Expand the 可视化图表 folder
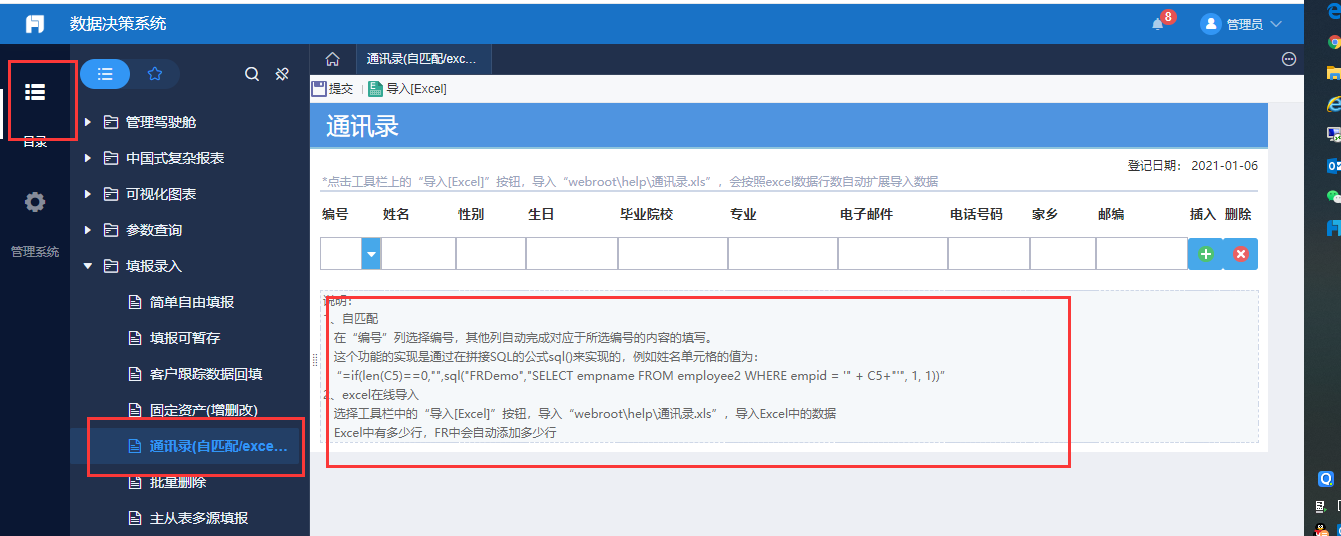Screen dimensions: 1341x536 click(88, 194)
